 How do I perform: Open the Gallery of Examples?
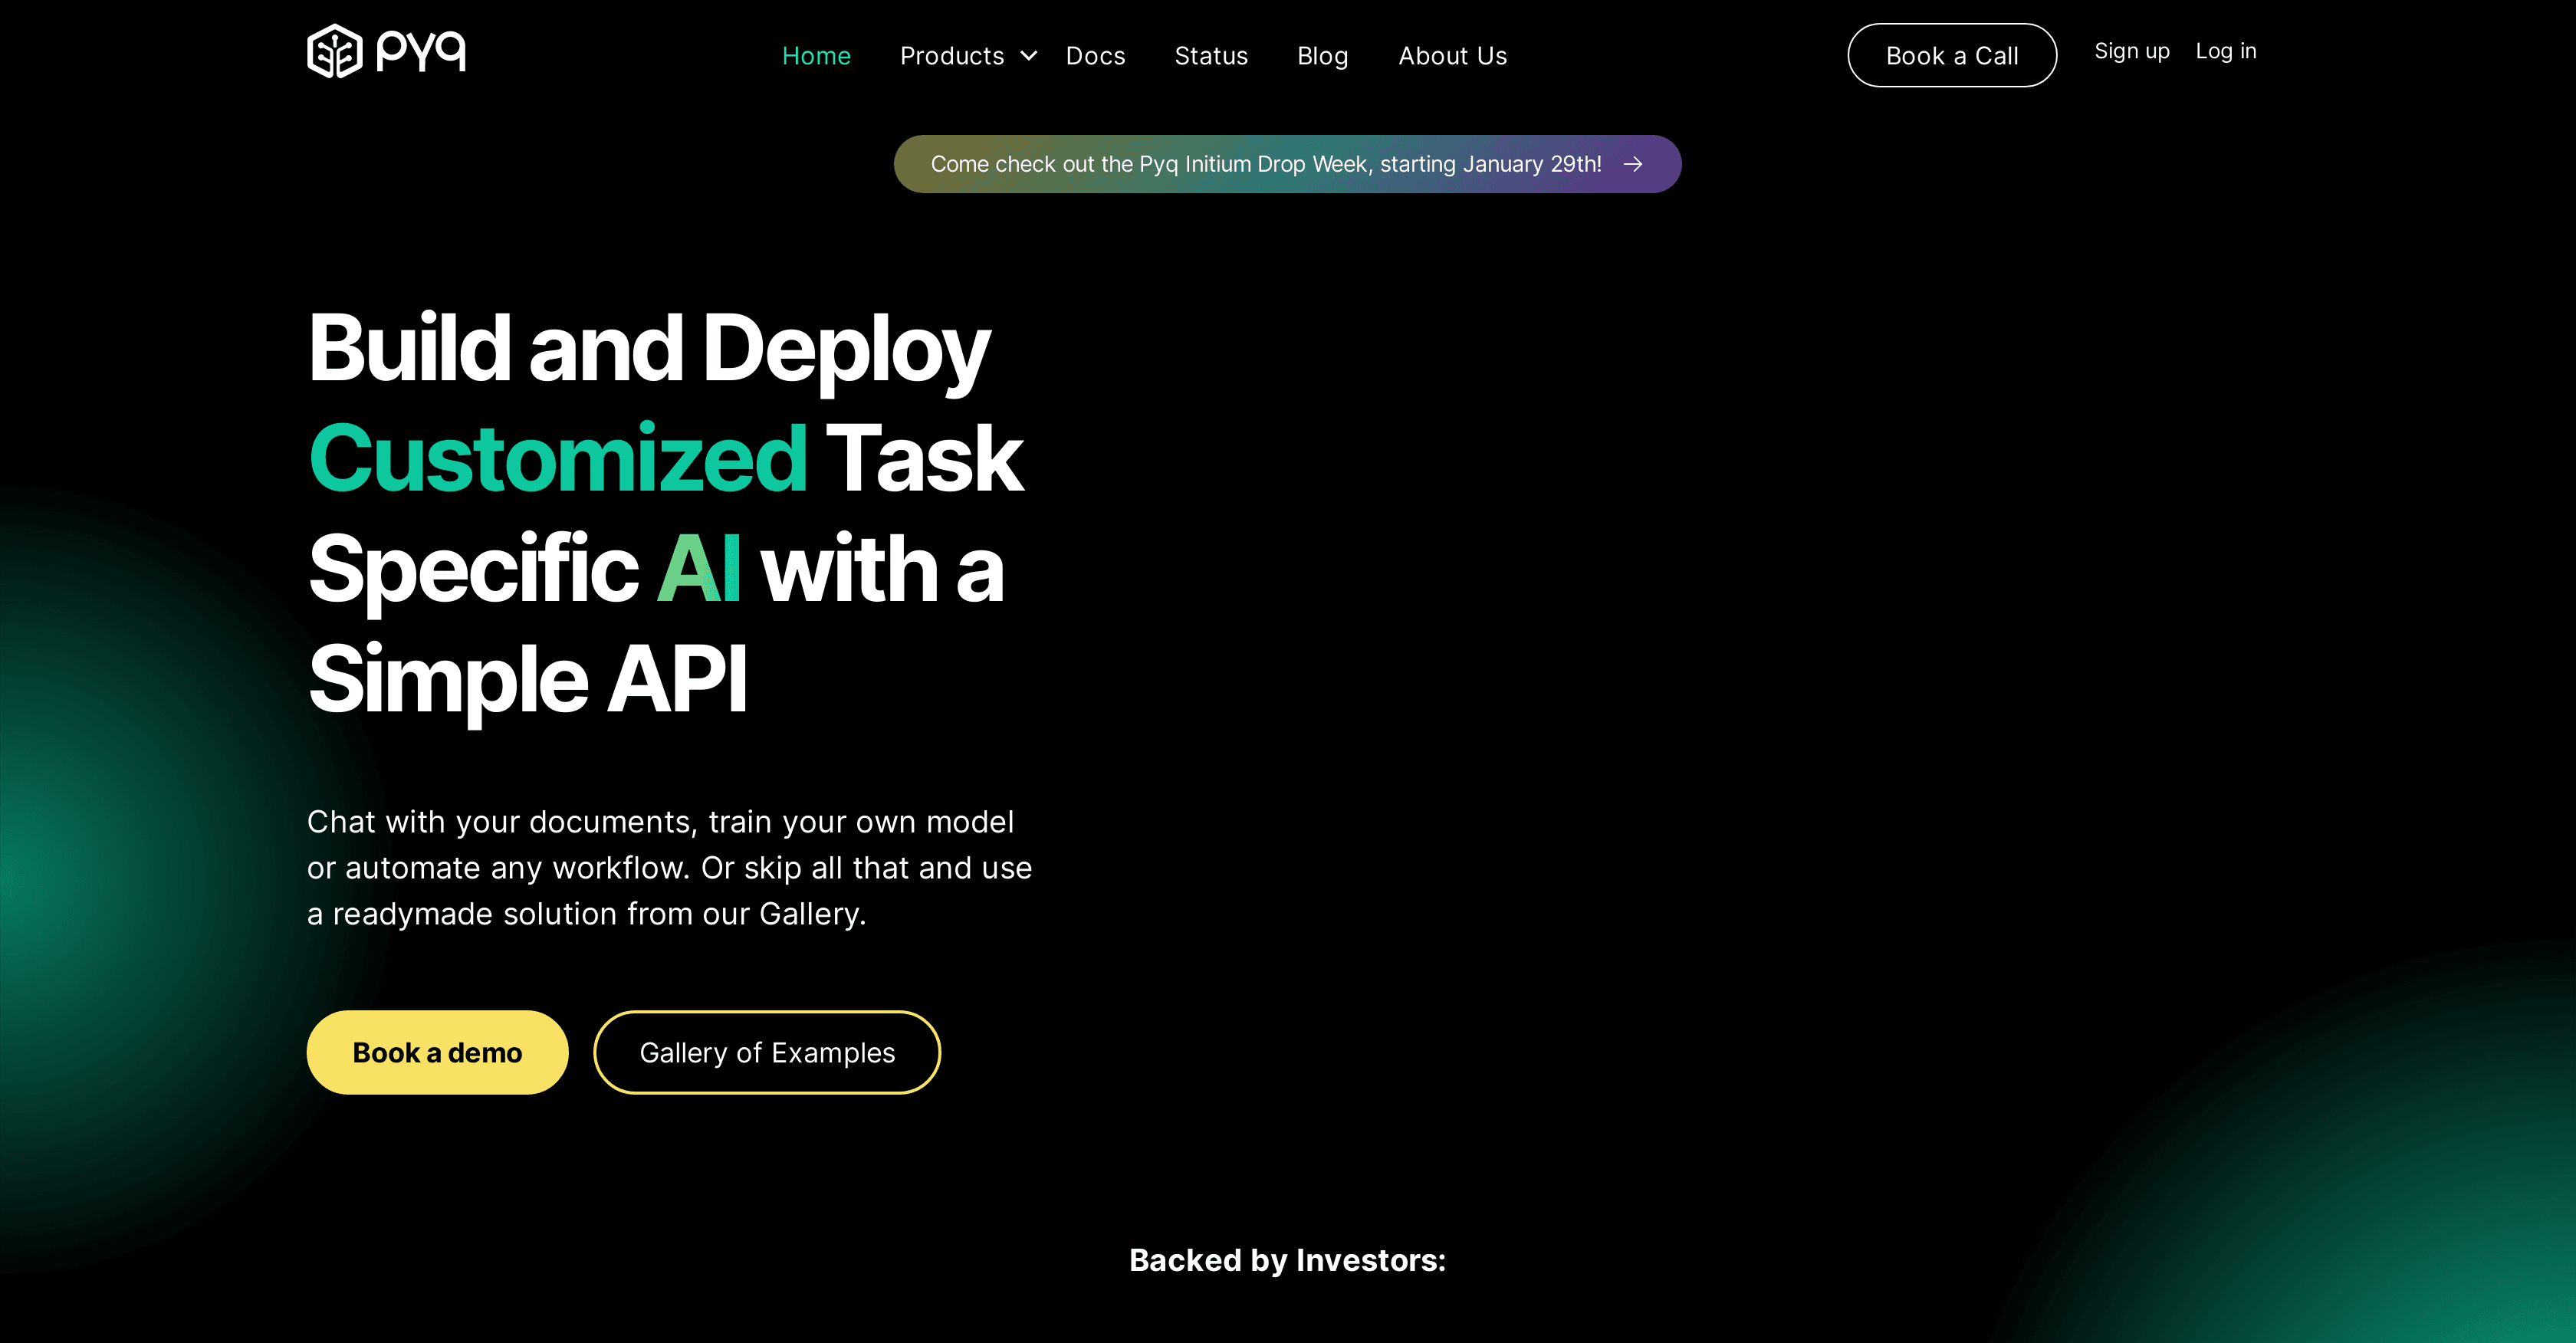click(x=767, y=1052)
